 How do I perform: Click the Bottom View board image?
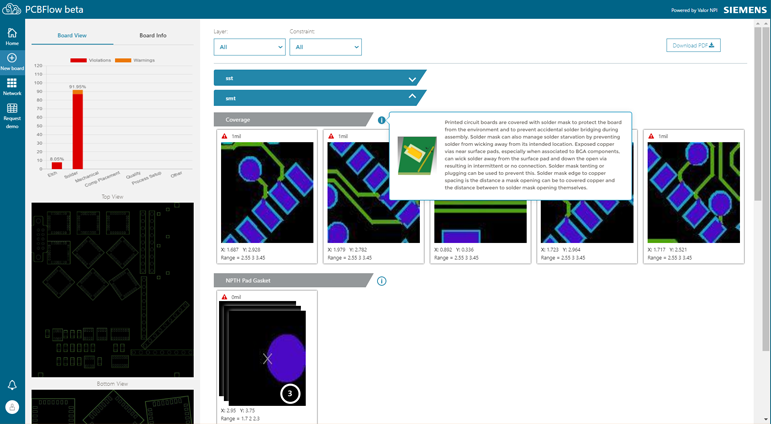coord(113,407)
